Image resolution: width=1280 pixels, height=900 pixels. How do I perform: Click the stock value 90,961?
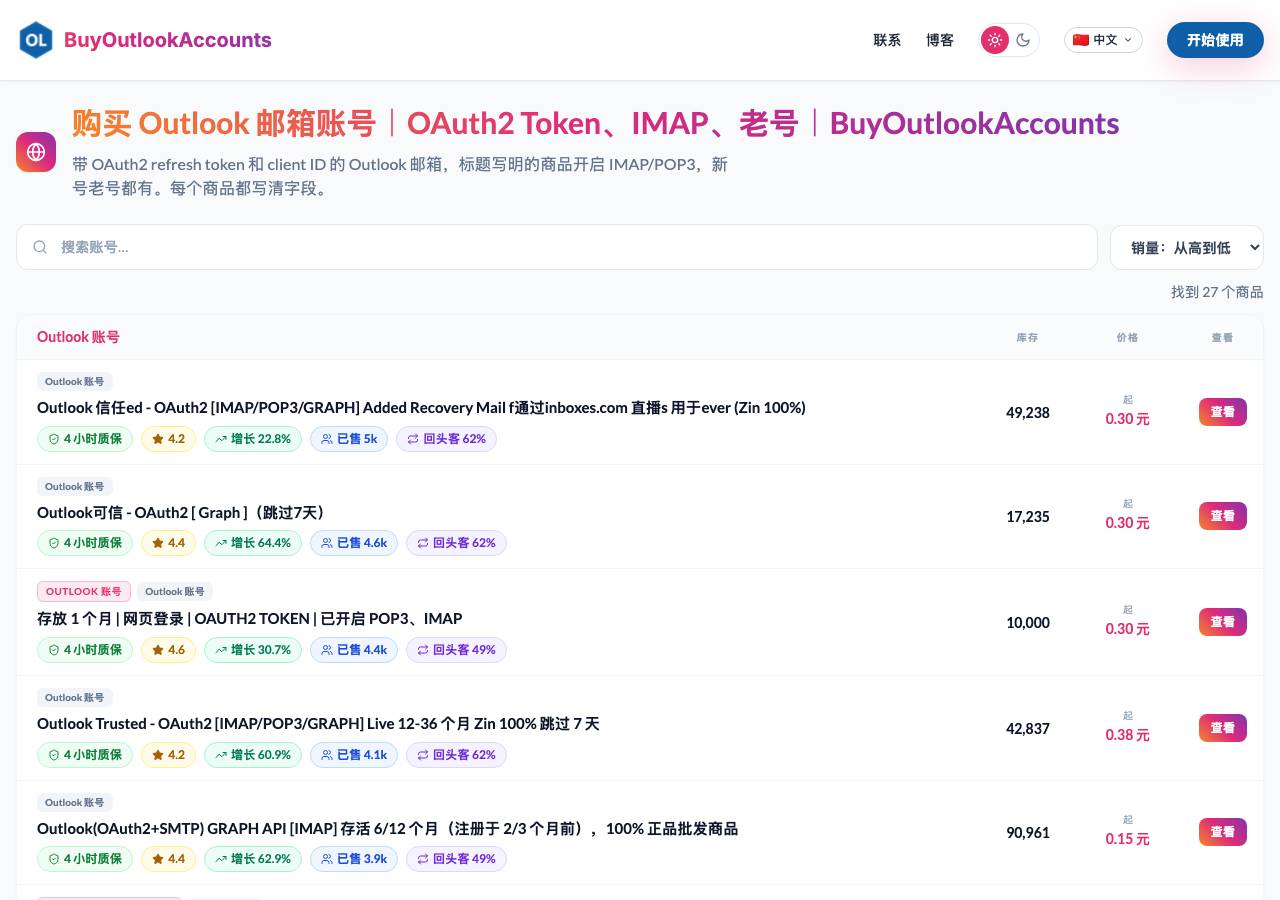tap(1028, 832)
